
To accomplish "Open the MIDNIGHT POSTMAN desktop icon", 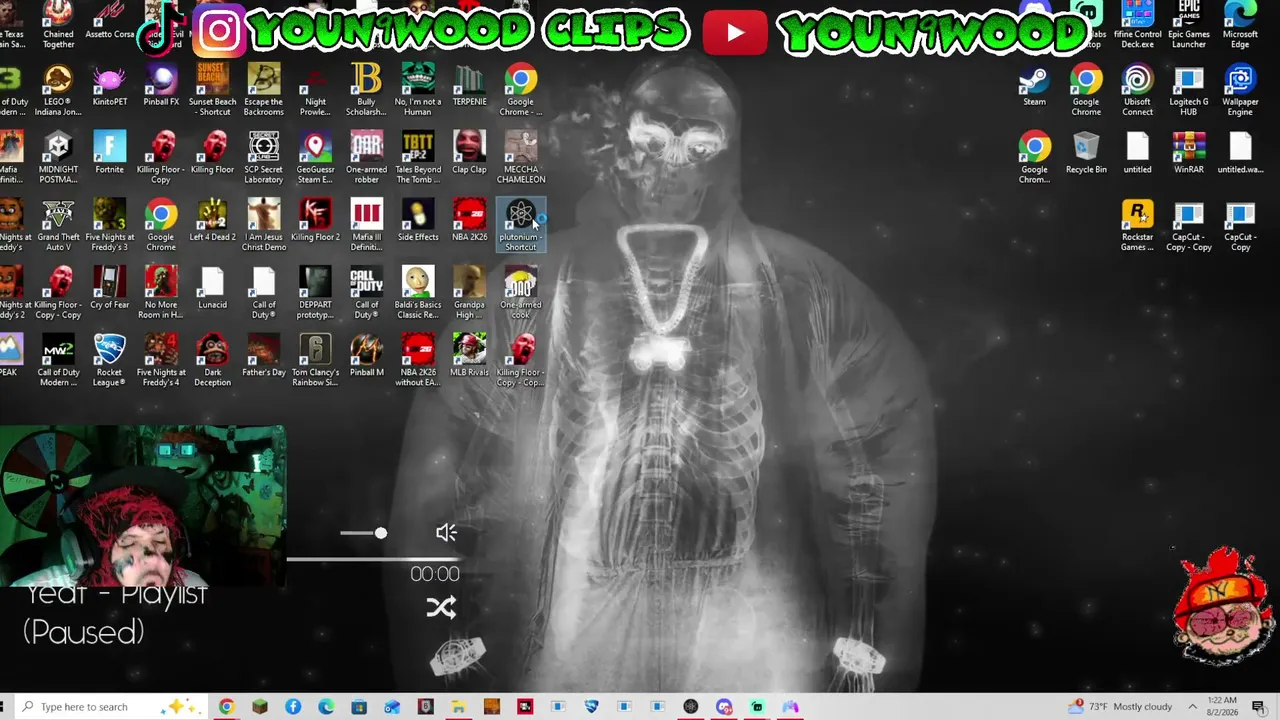I will point(58,158).
